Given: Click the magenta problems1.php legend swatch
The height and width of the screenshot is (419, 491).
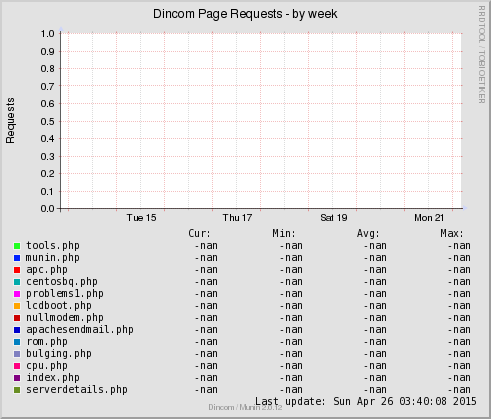Looking at the screenshot, I should pos(17,294).
